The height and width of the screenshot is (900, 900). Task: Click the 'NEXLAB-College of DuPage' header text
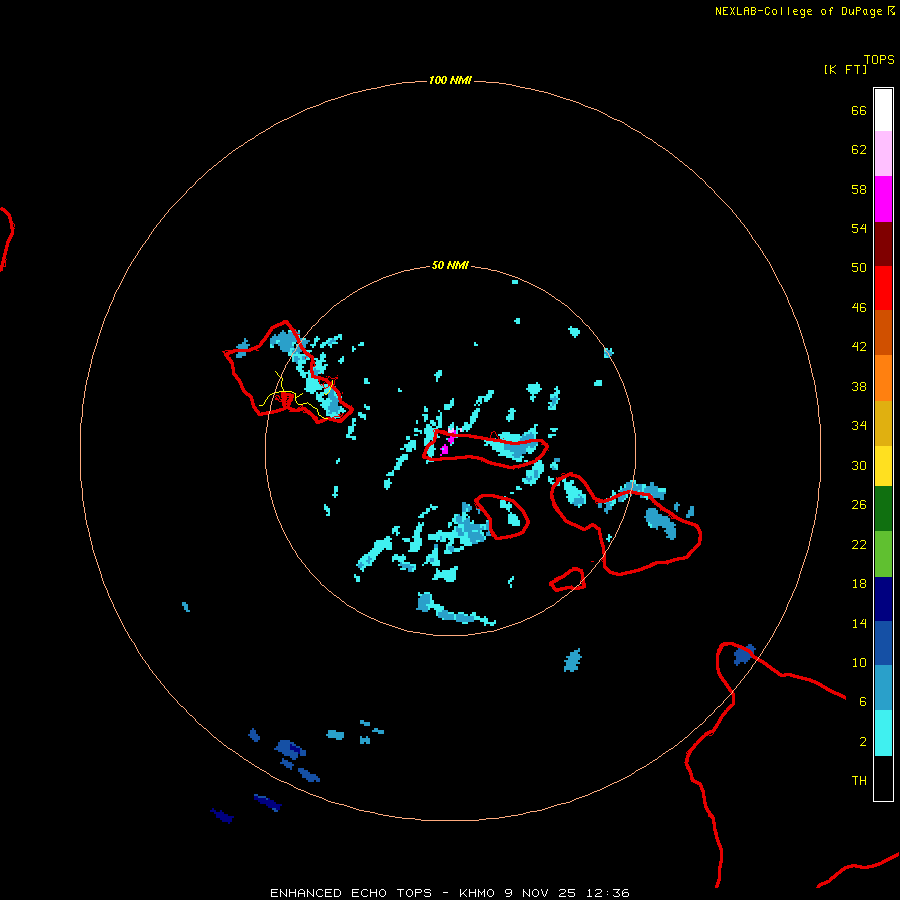coord(798,11)
